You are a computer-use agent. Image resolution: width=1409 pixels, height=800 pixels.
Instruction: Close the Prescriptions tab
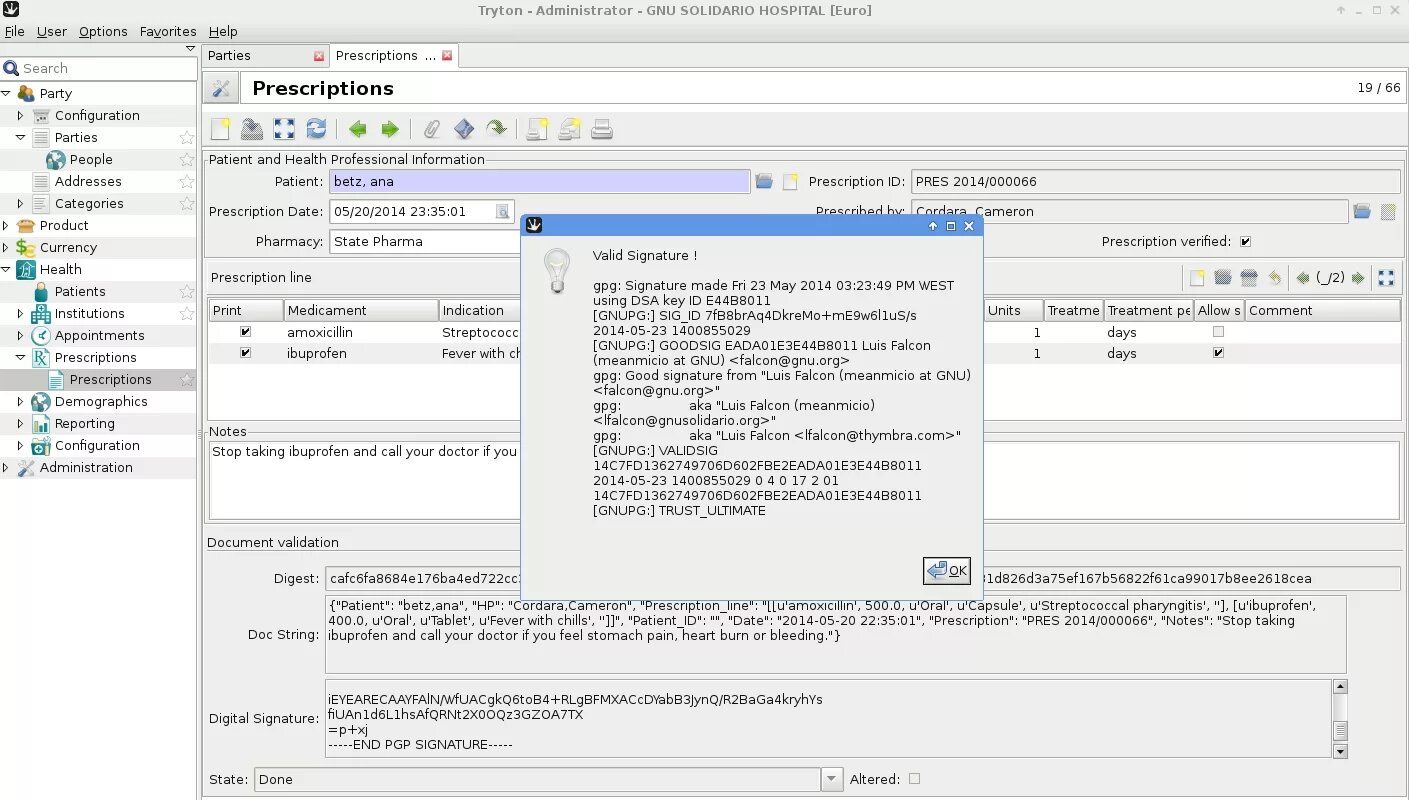pos(447,55)
